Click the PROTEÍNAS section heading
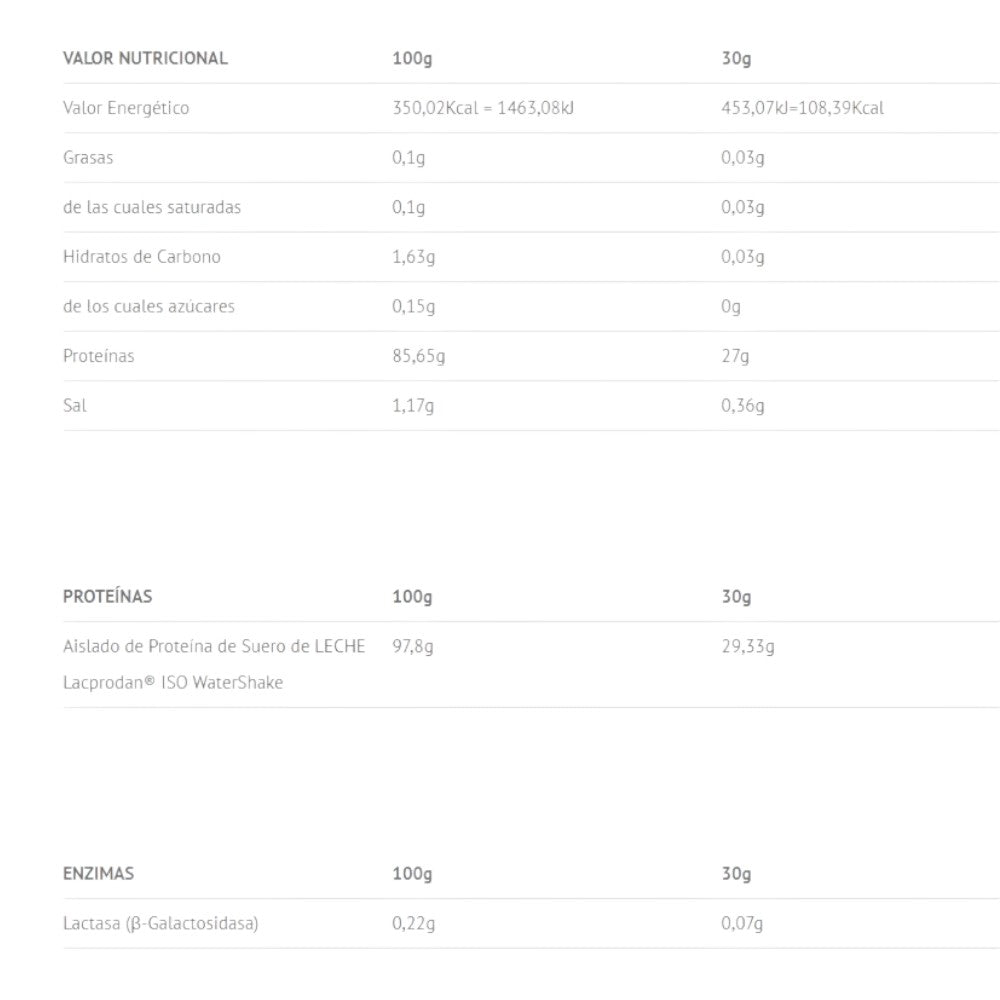This screenshot has width=1000, height=1000. pyautogui.click(x=108, y=597)
